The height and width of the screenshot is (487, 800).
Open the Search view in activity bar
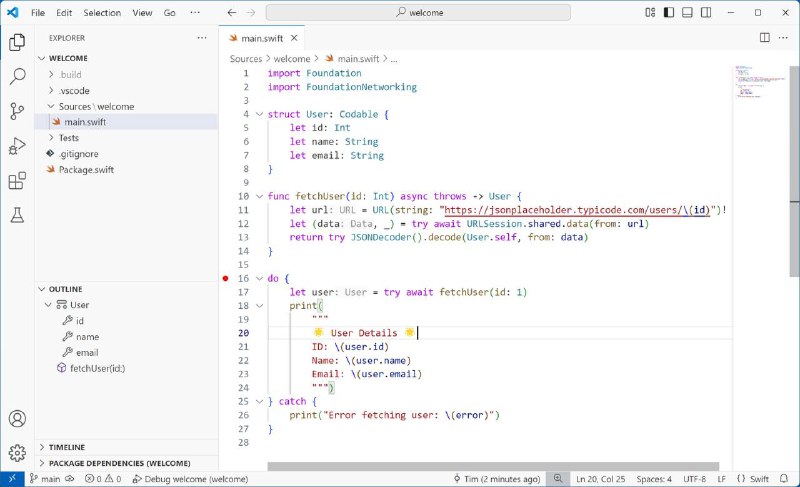pyautogui.click(x=17, y=76)
